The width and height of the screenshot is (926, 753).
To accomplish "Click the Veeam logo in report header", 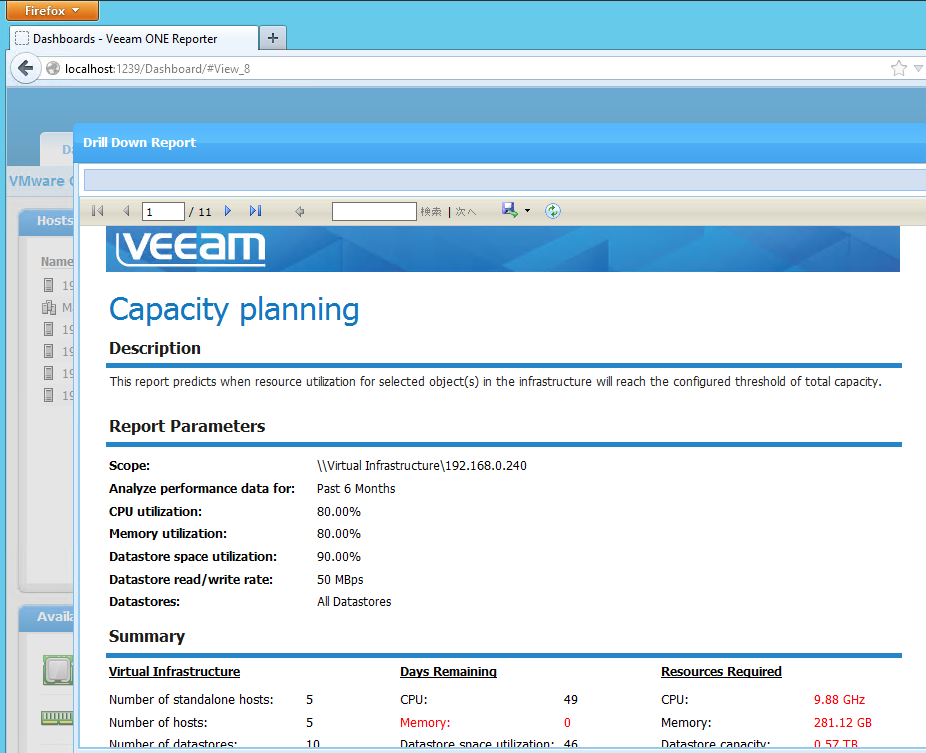I will [x=191, y=249].
